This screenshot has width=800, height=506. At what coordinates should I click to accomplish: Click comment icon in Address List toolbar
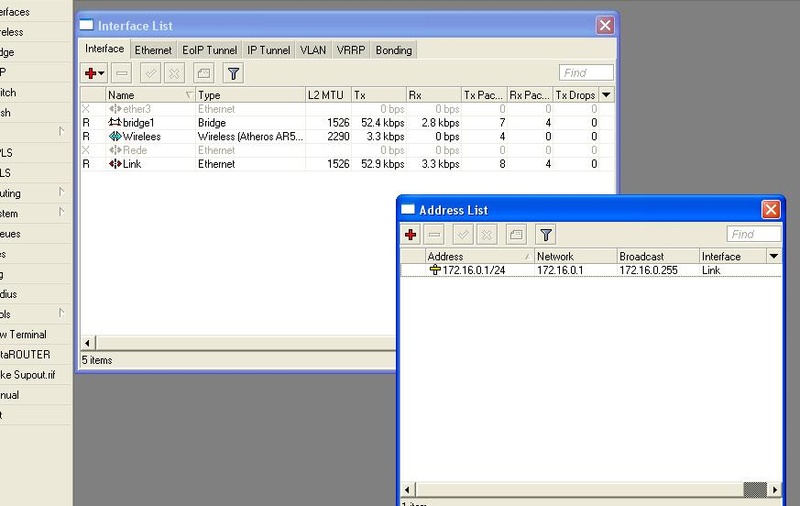(516, 235)
